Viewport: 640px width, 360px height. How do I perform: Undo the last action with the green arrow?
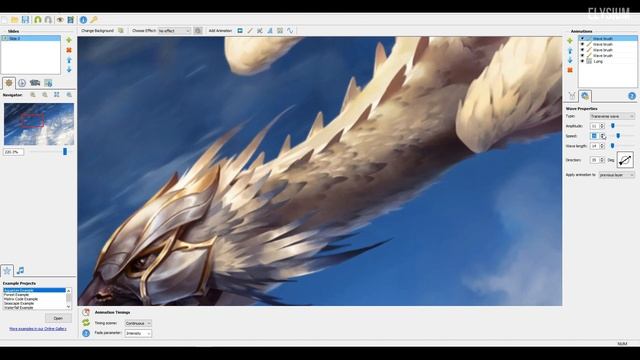[x=38, y=20]
